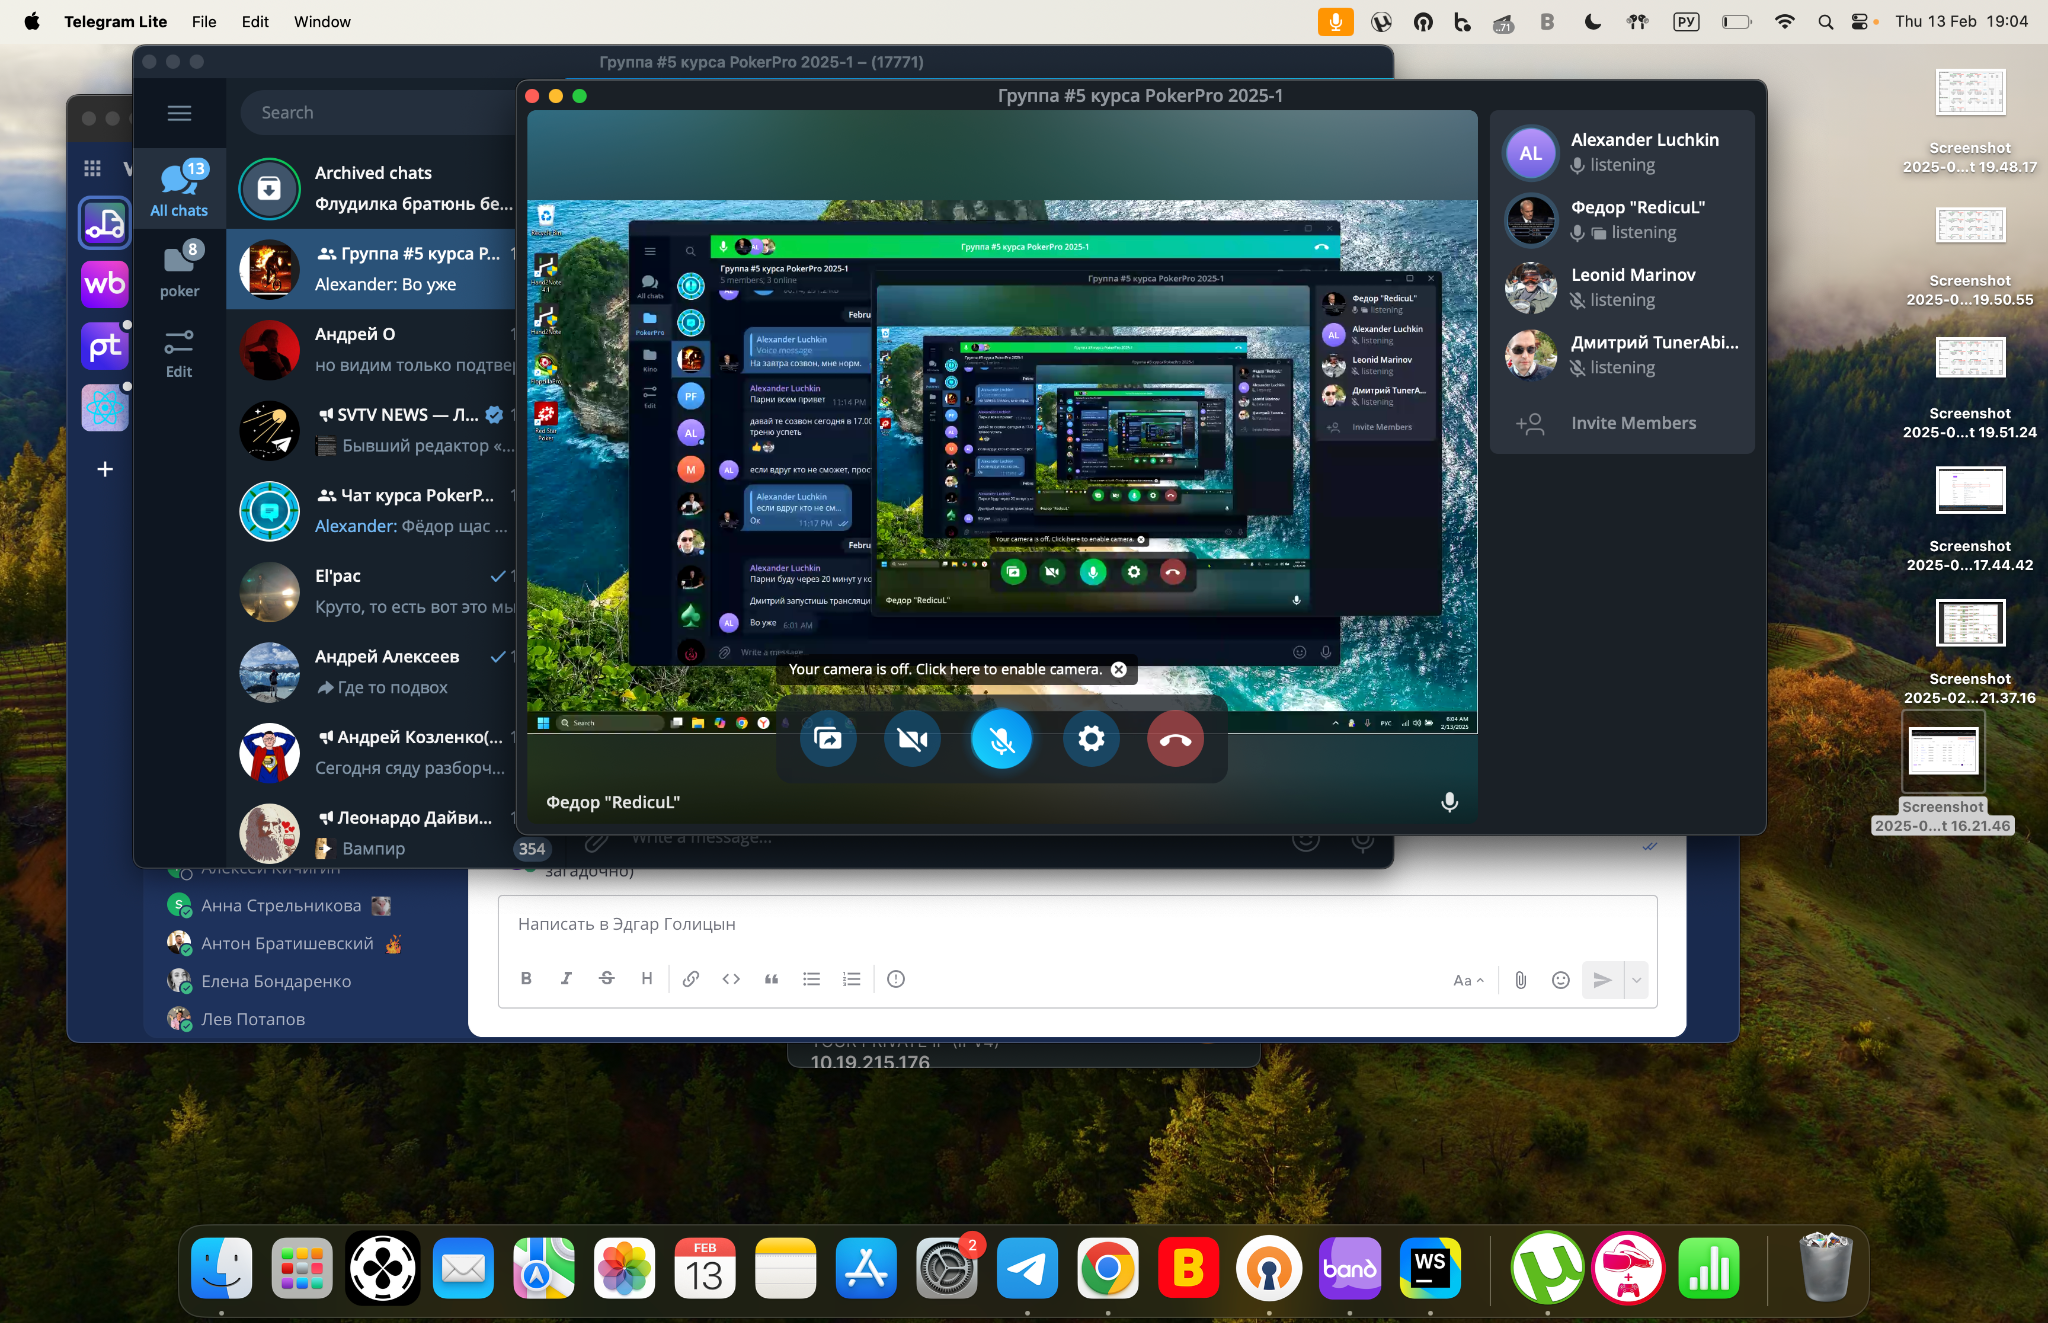Enable camera with the video-off button
Image resolution: width=2048 pixels, height=1323 pixels.
[912, 739]
